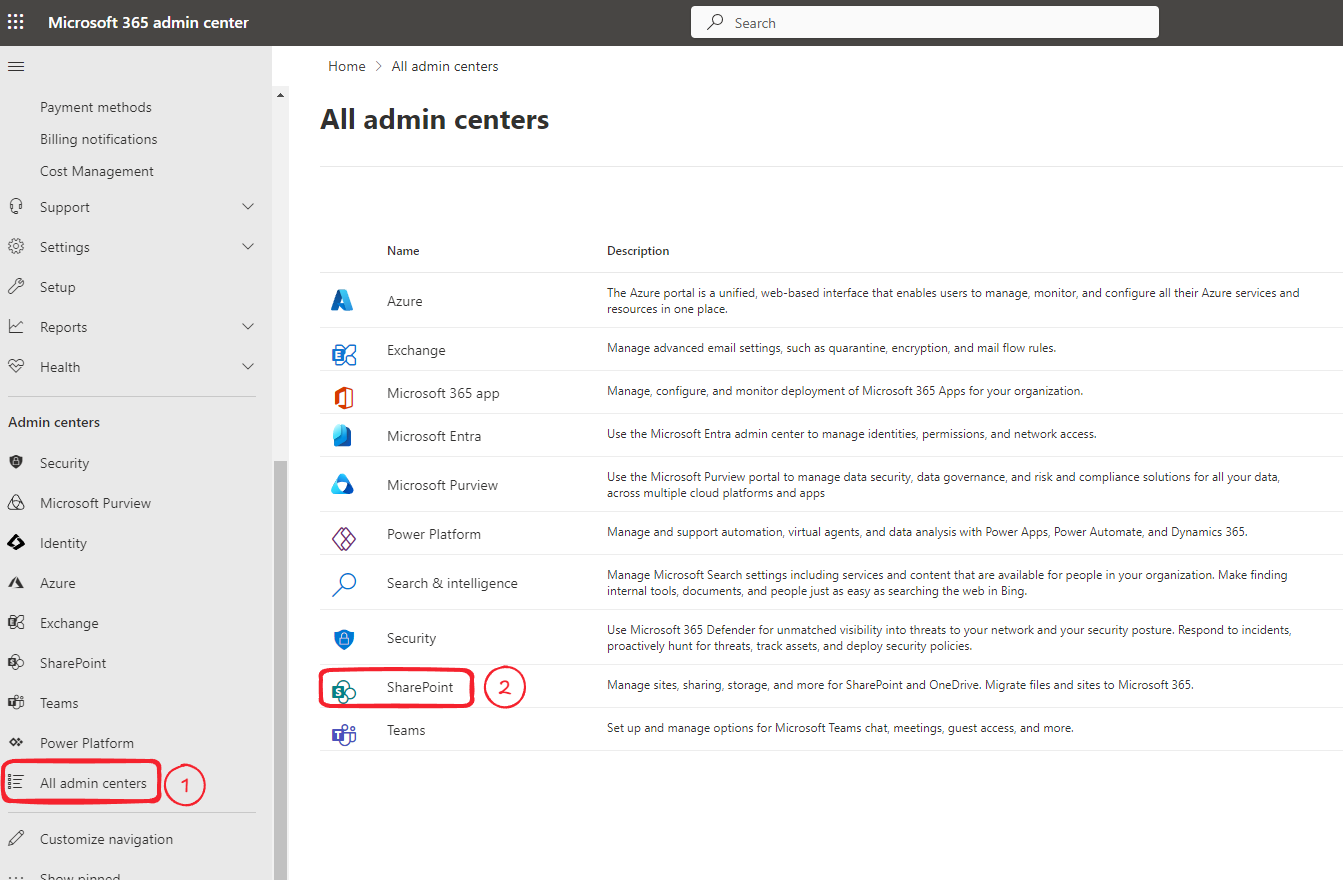Open Billing notifications in sidebar
Image resolution: width=1343 pixels, height=880 pixels.
coord(98,139)
